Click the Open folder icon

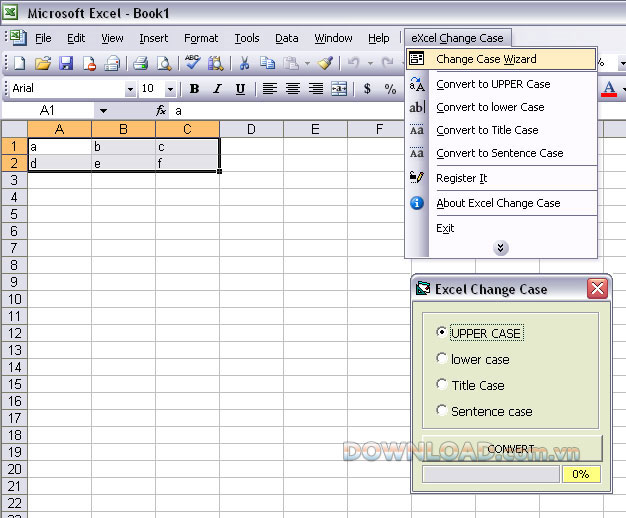coord(43,63)
